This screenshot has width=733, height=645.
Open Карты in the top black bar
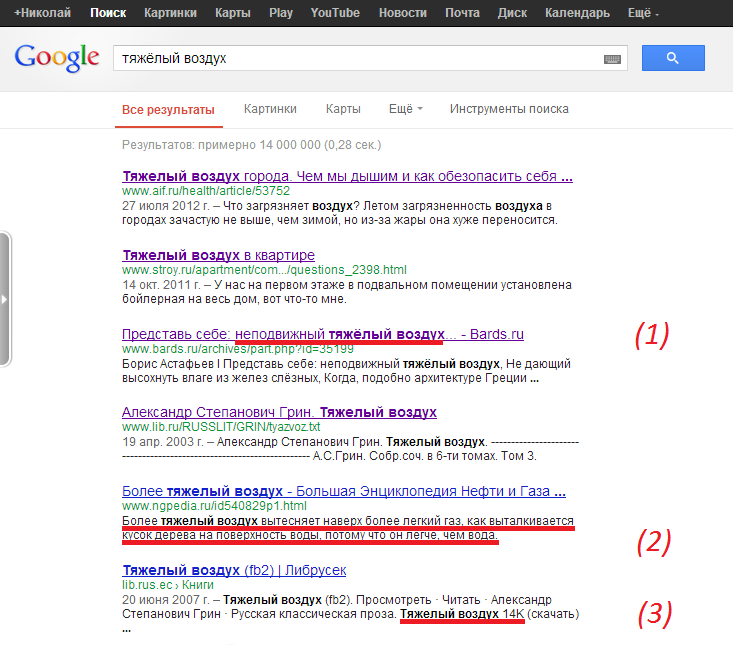point(233,13)
